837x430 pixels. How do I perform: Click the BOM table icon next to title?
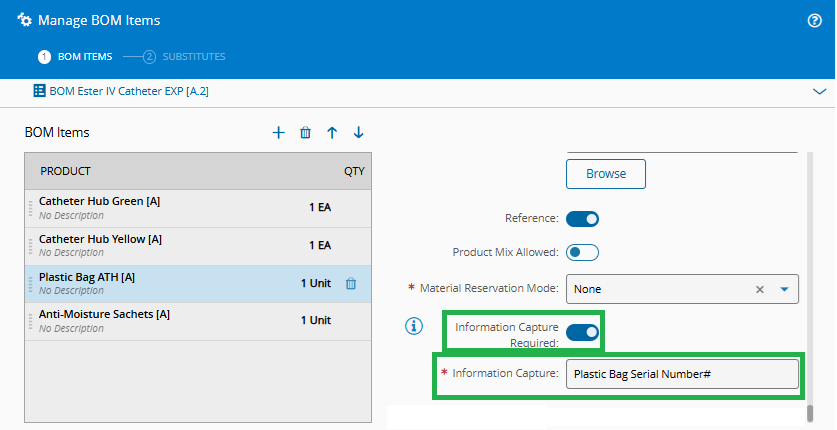point(40,91)
